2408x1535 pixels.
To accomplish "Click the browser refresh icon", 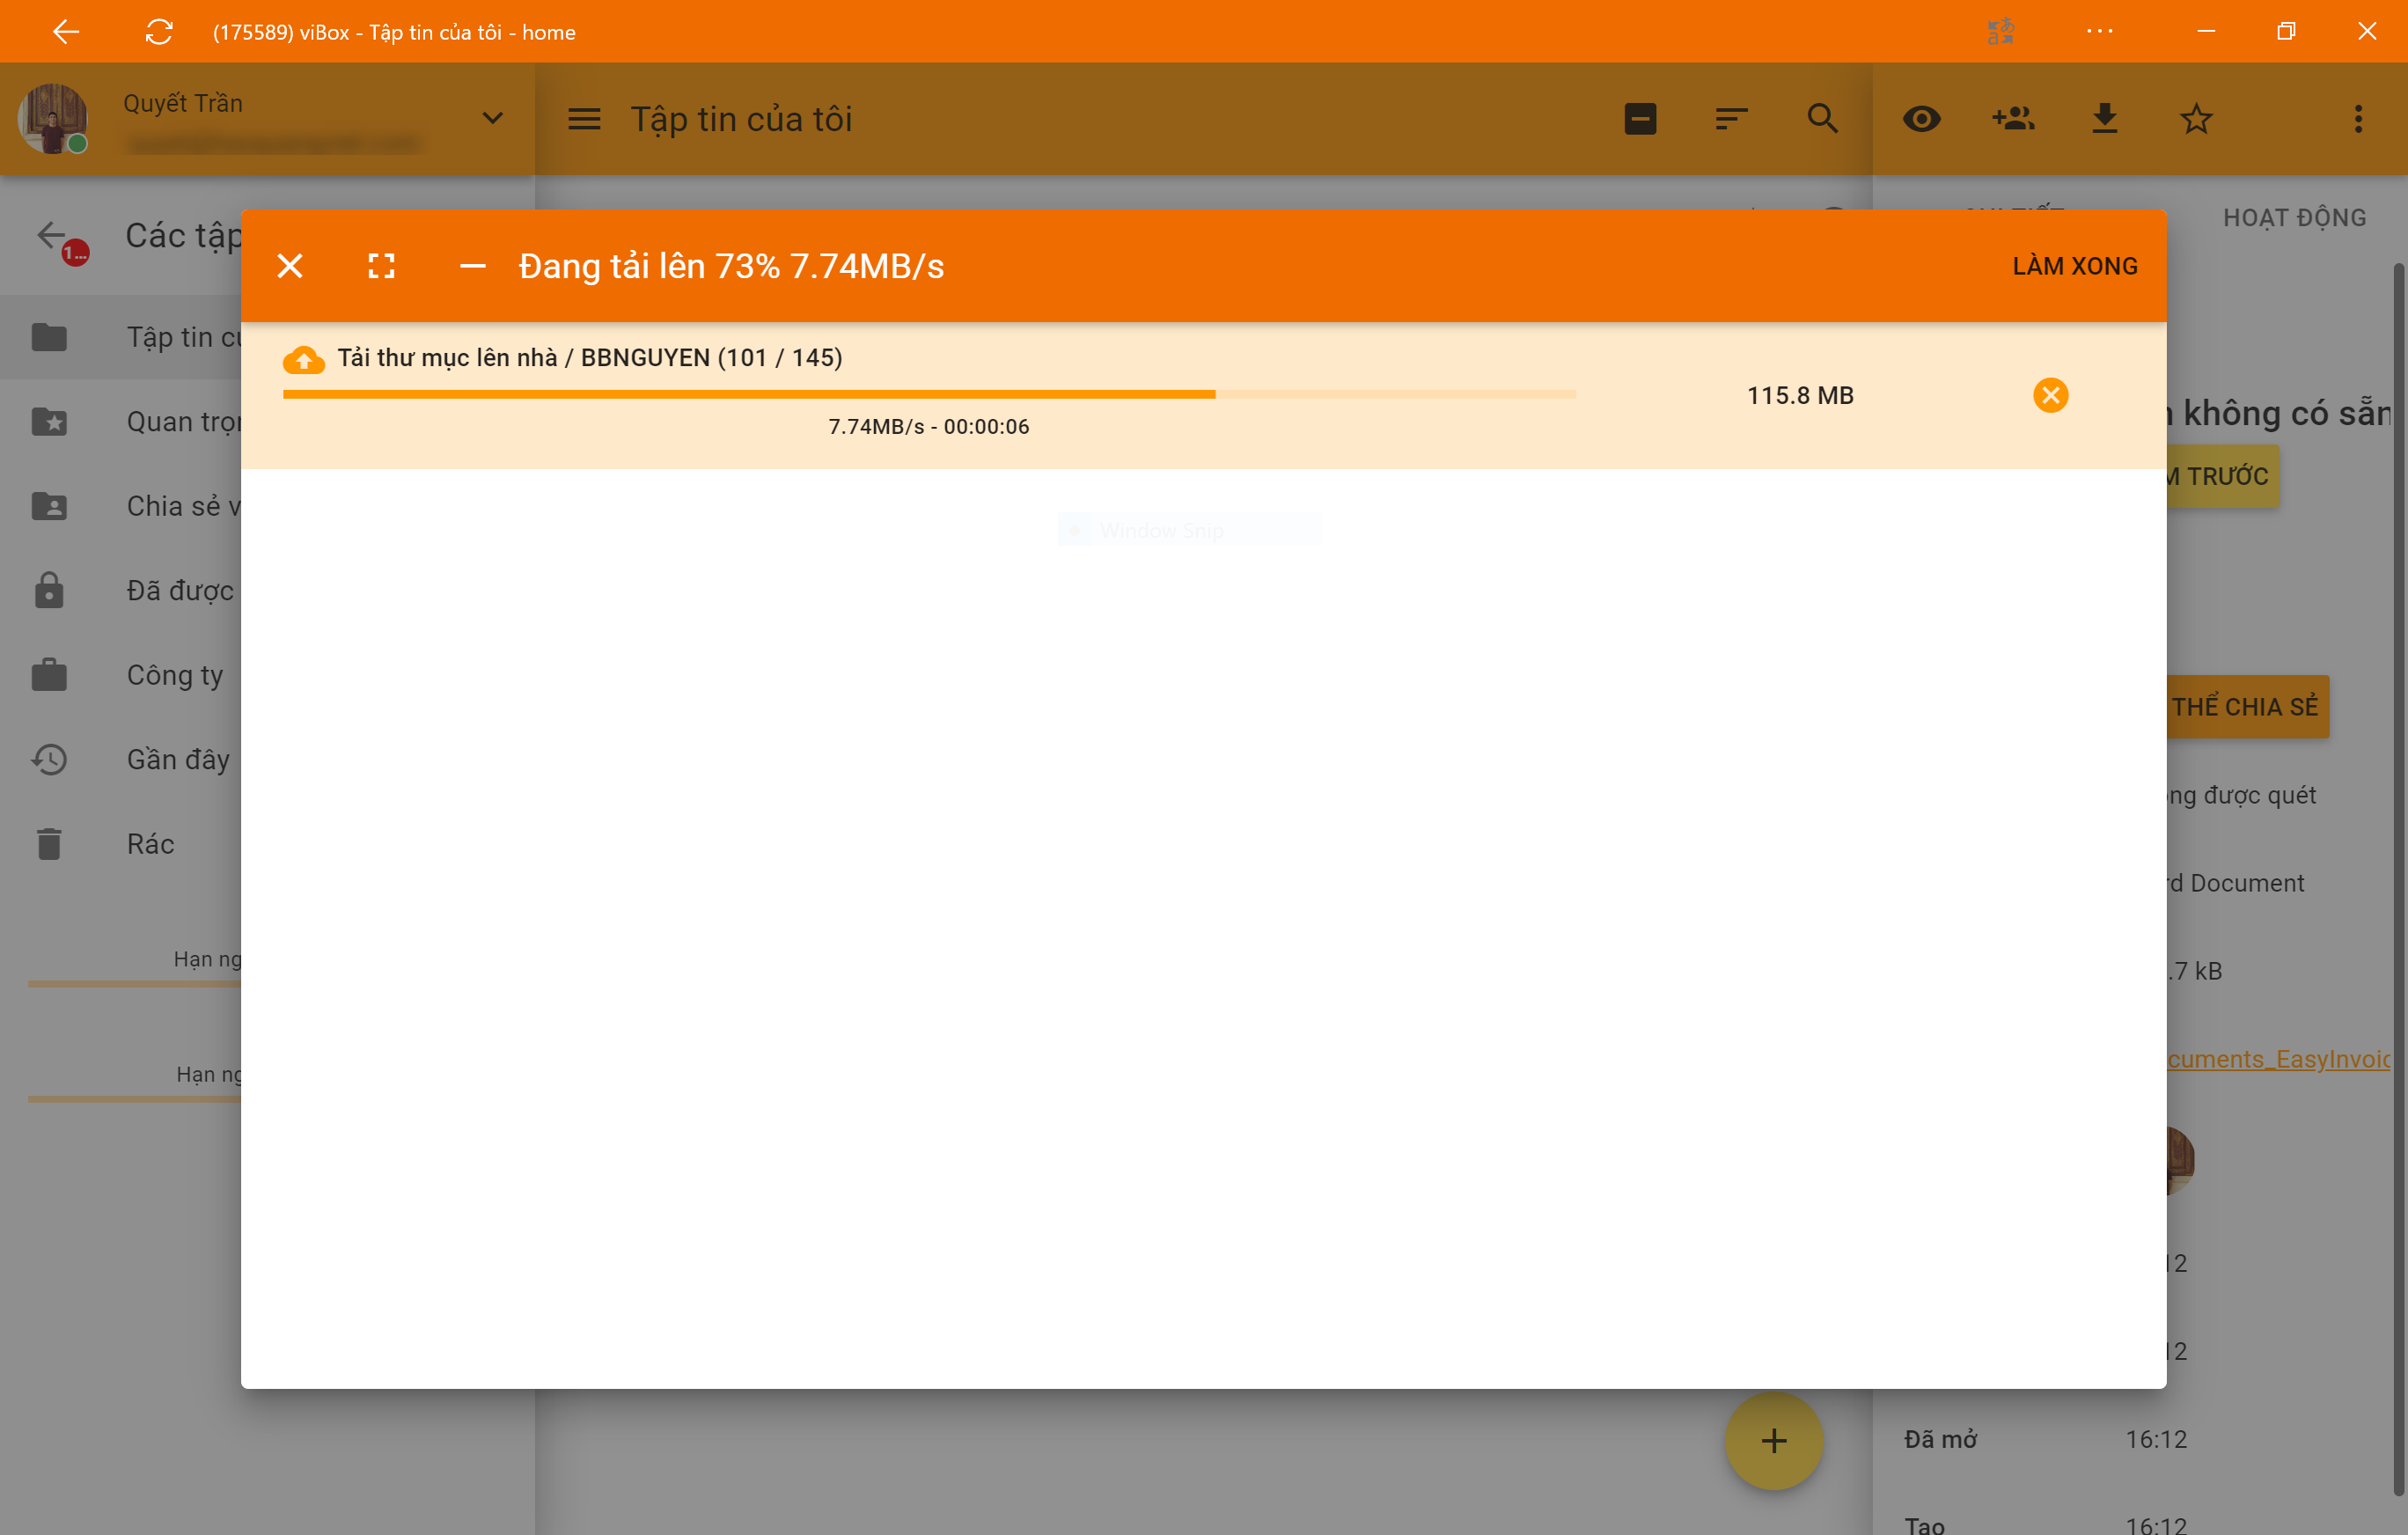I will [x=159, y=32].
